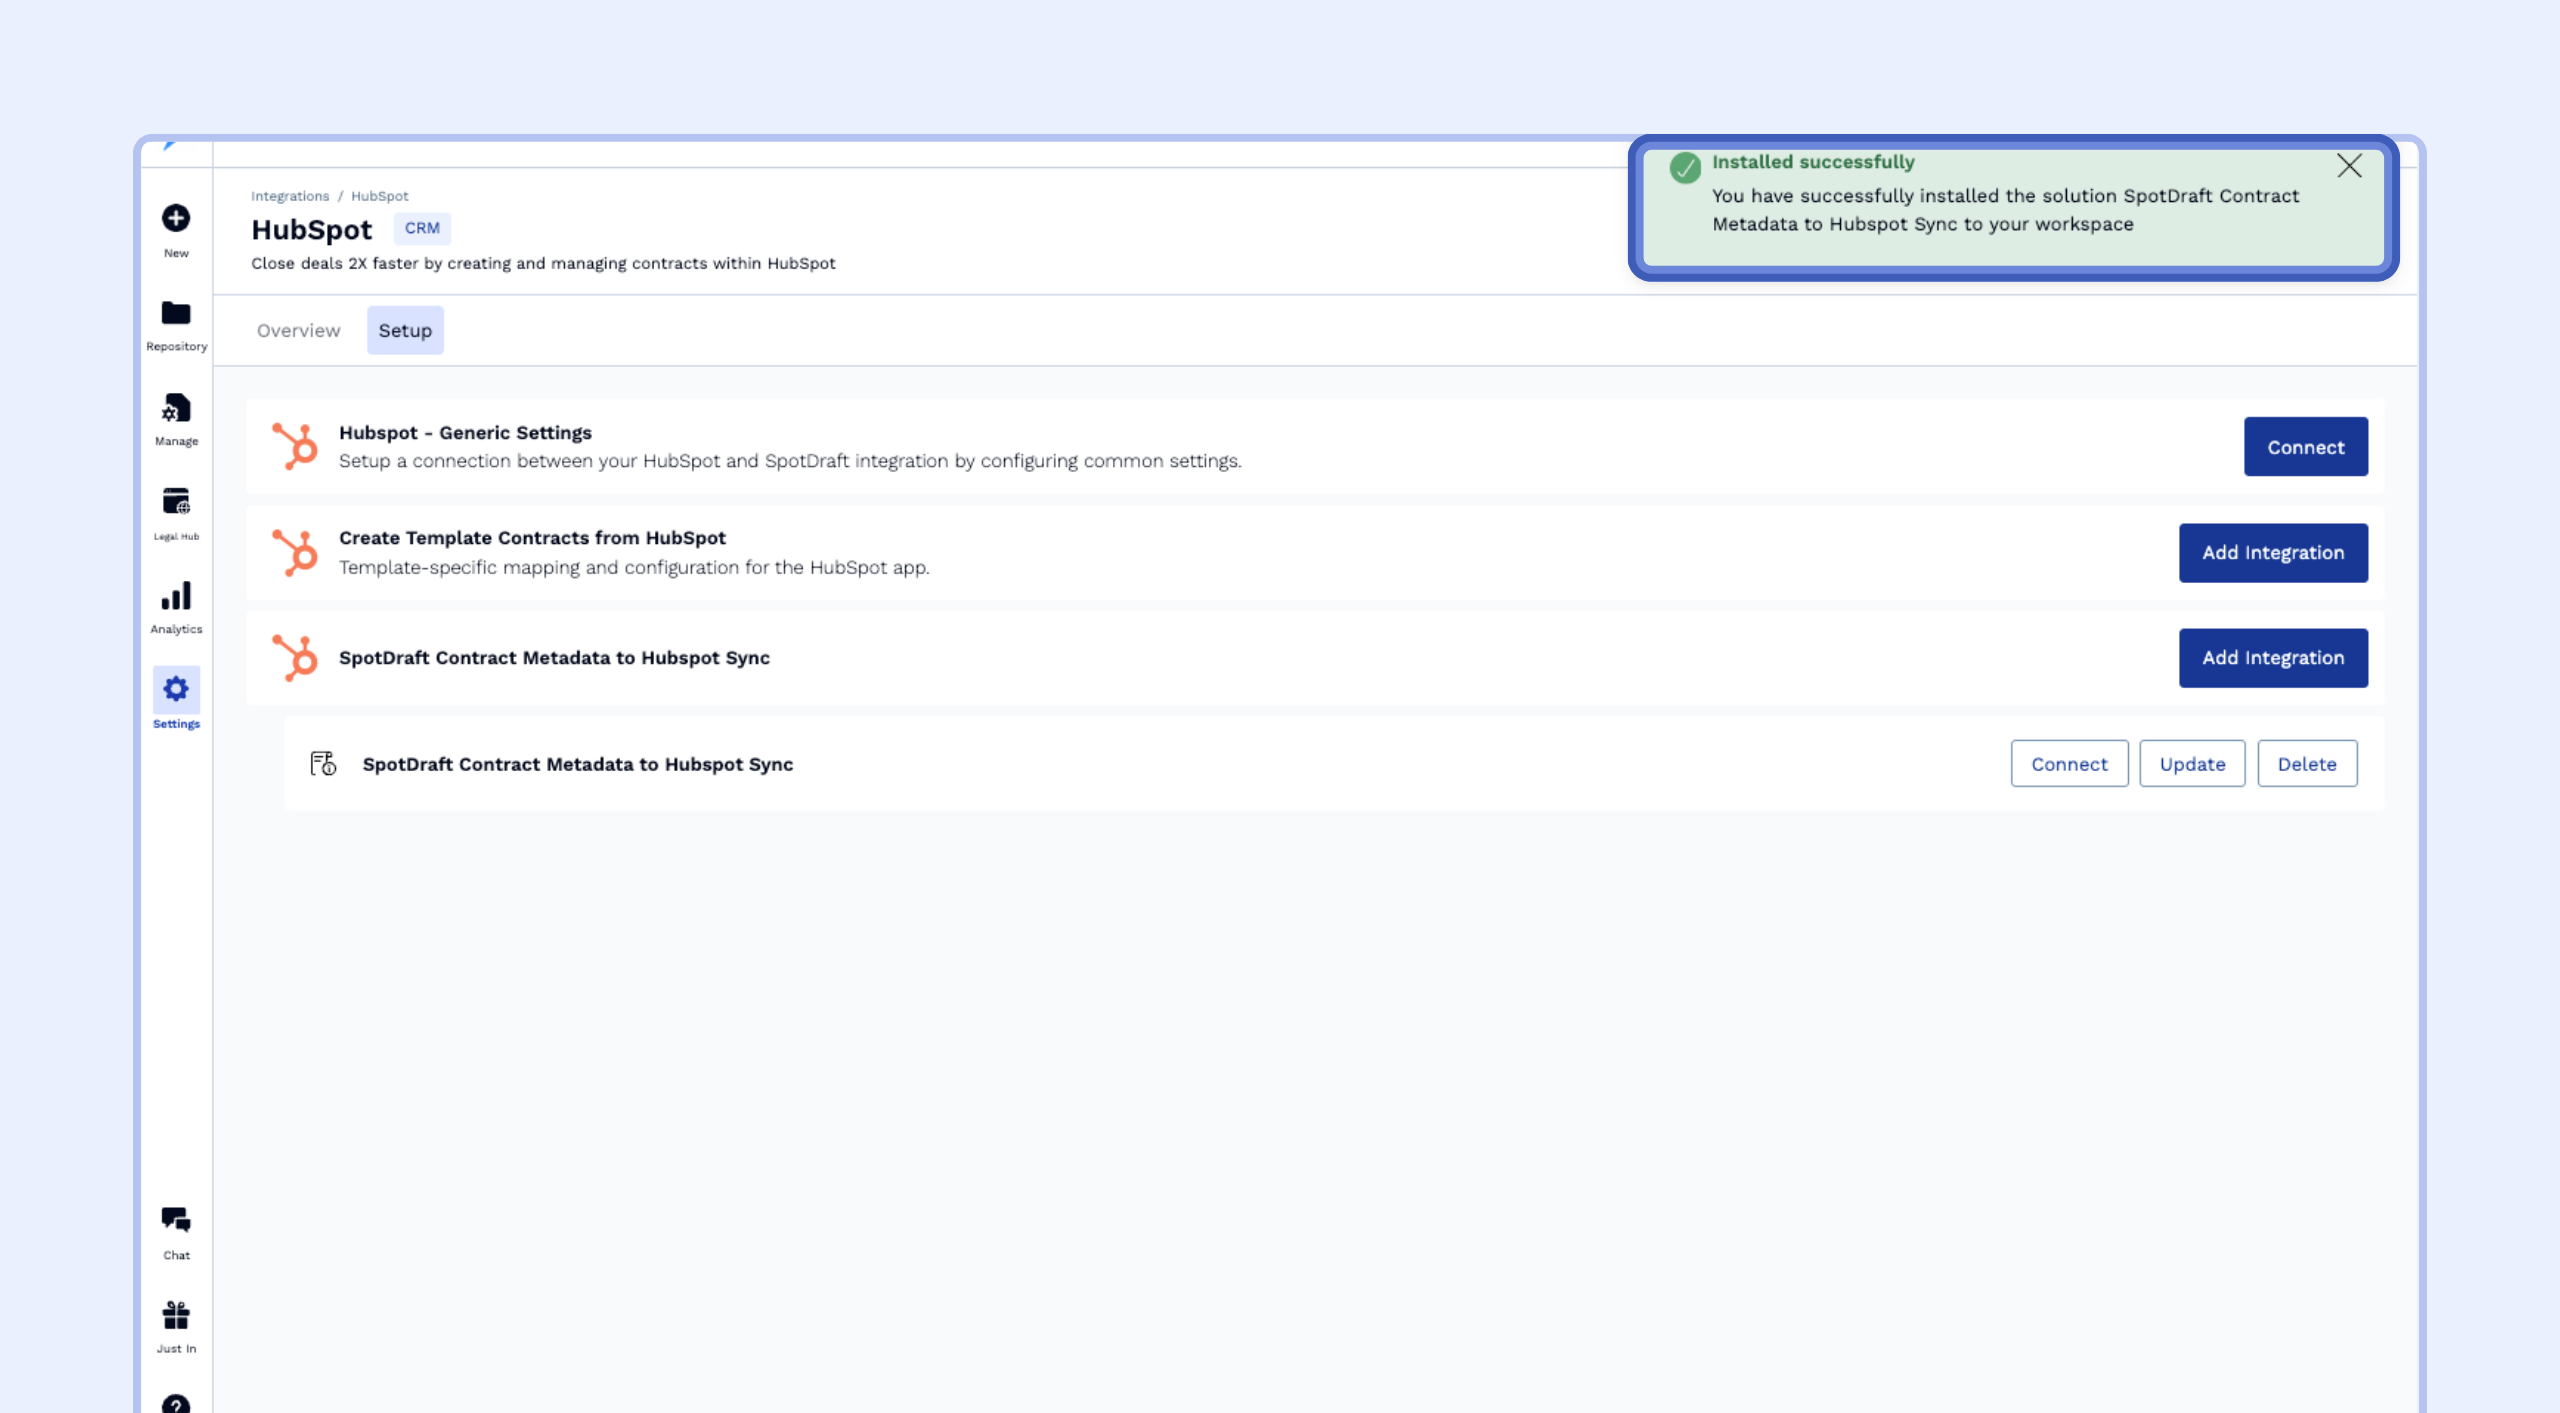Click the contract sync icon in sub-row
The width and height of the screenshot is (2560, 1413).
pos(323,764)
